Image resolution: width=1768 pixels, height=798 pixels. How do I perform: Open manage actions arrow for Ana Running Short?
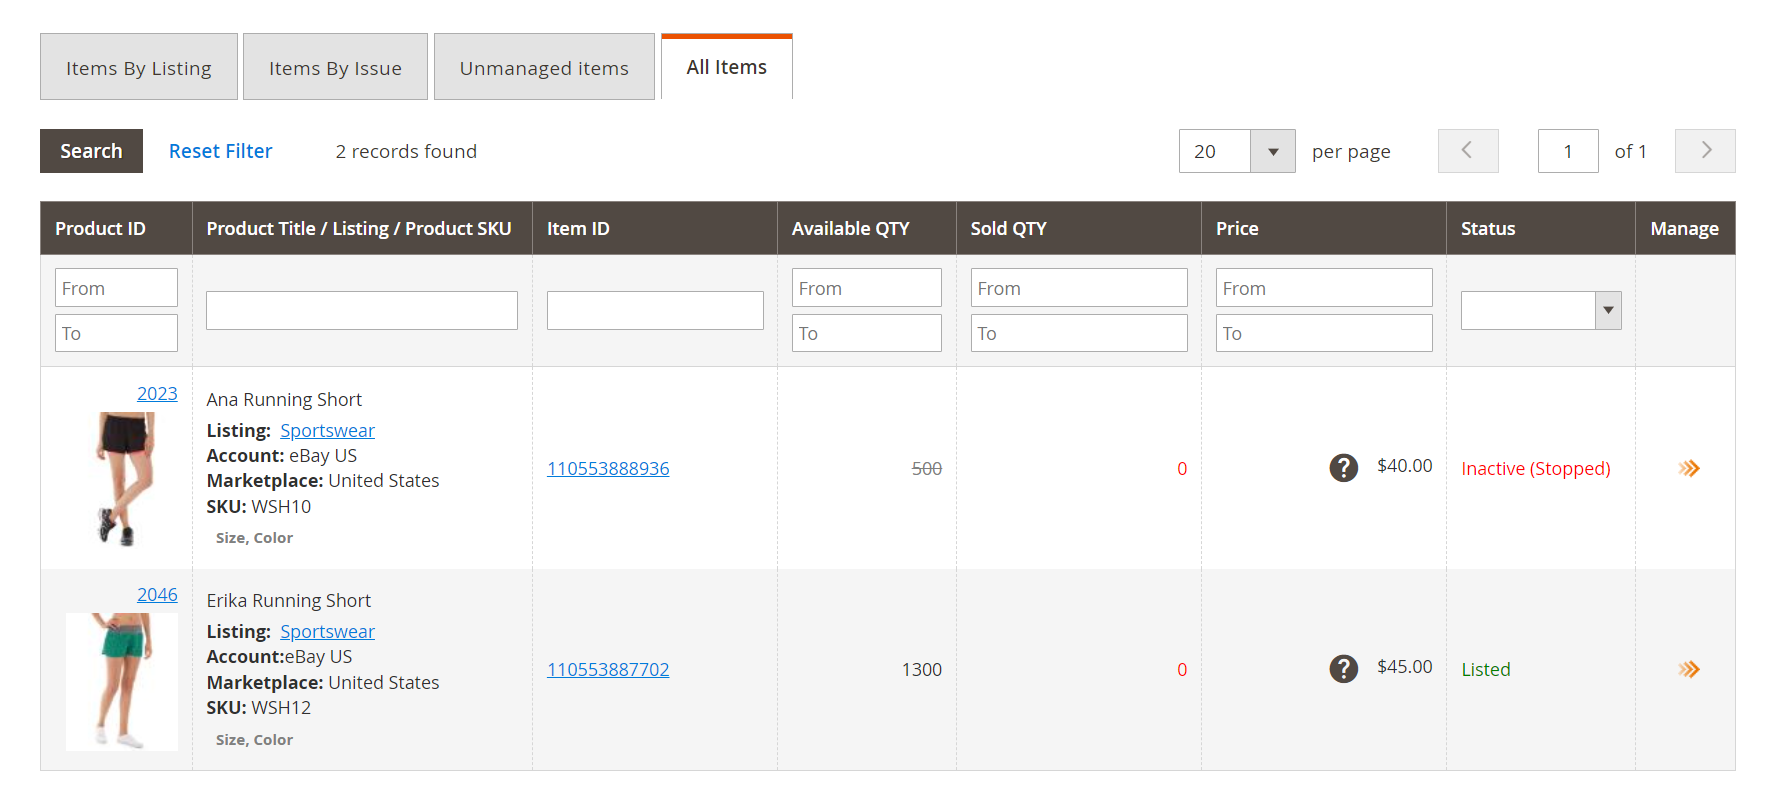[1688, 468]
